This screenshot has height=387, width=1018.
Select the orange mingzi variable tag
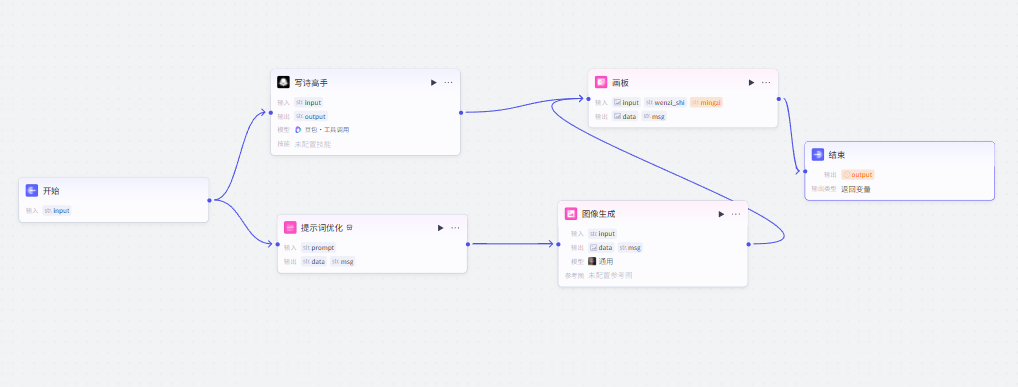tap(706, 102)
